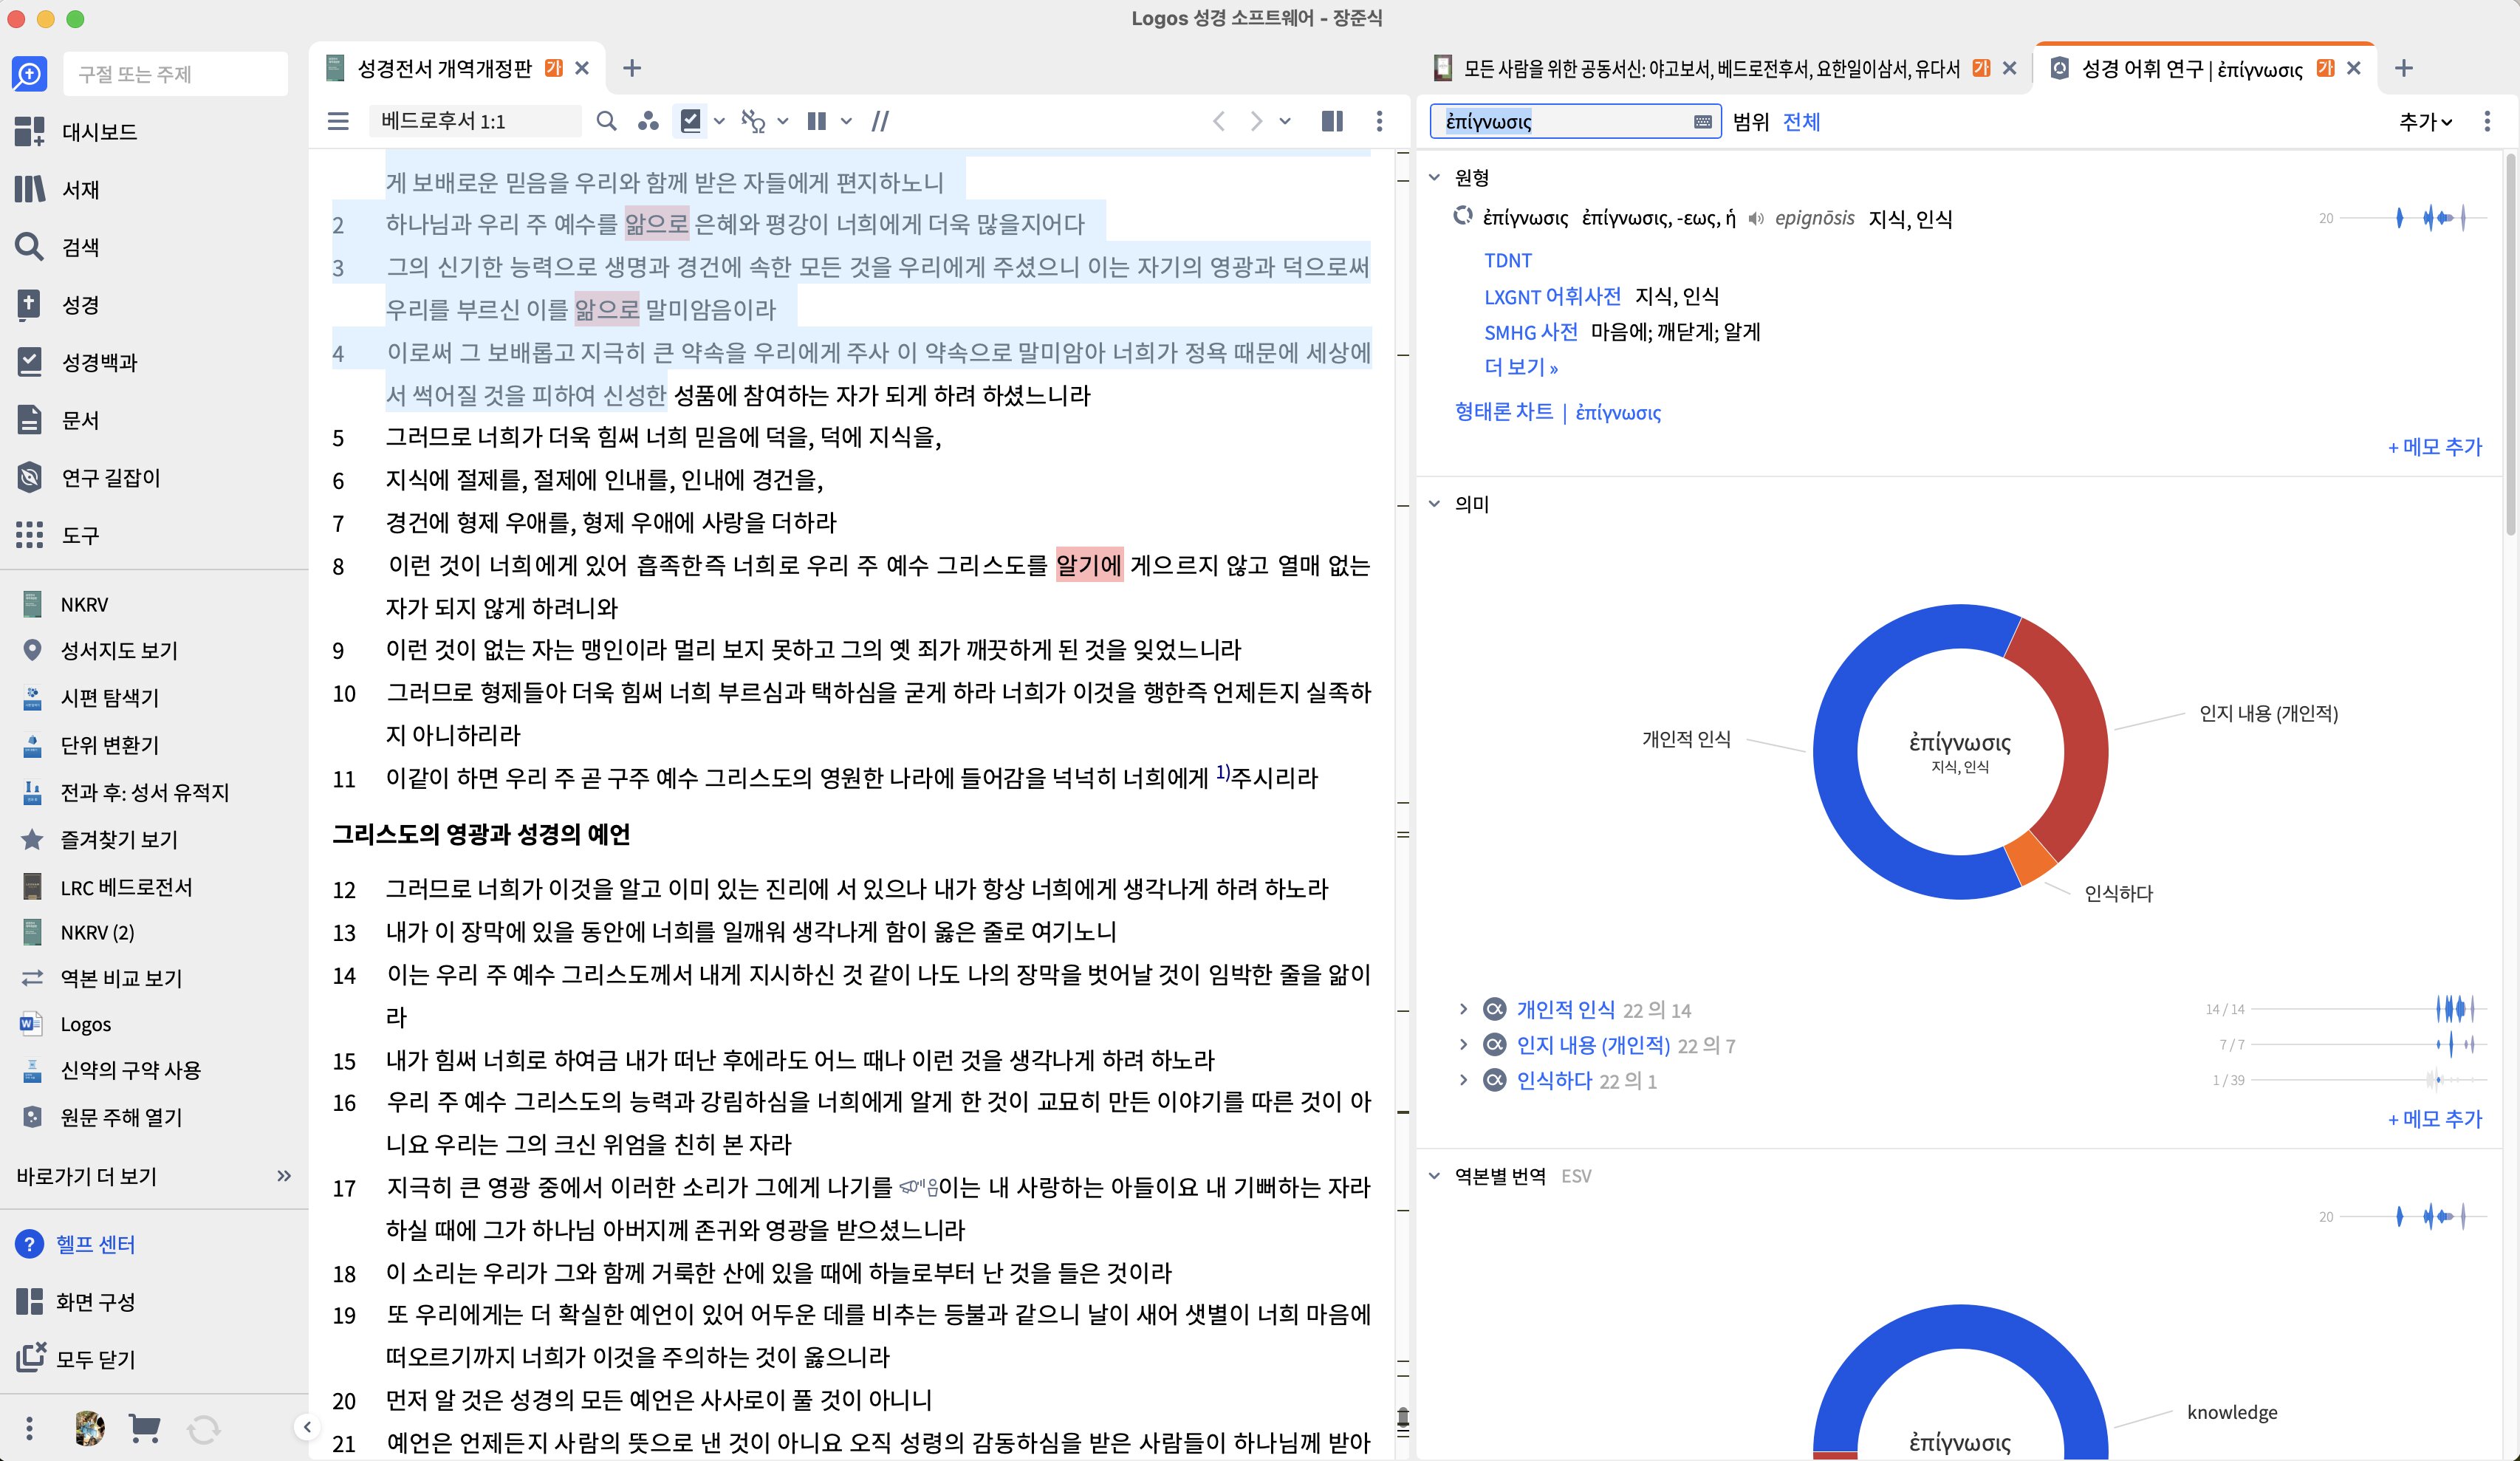
Task: Open the Greek keyboard icon in word field
Action: 1703,122
